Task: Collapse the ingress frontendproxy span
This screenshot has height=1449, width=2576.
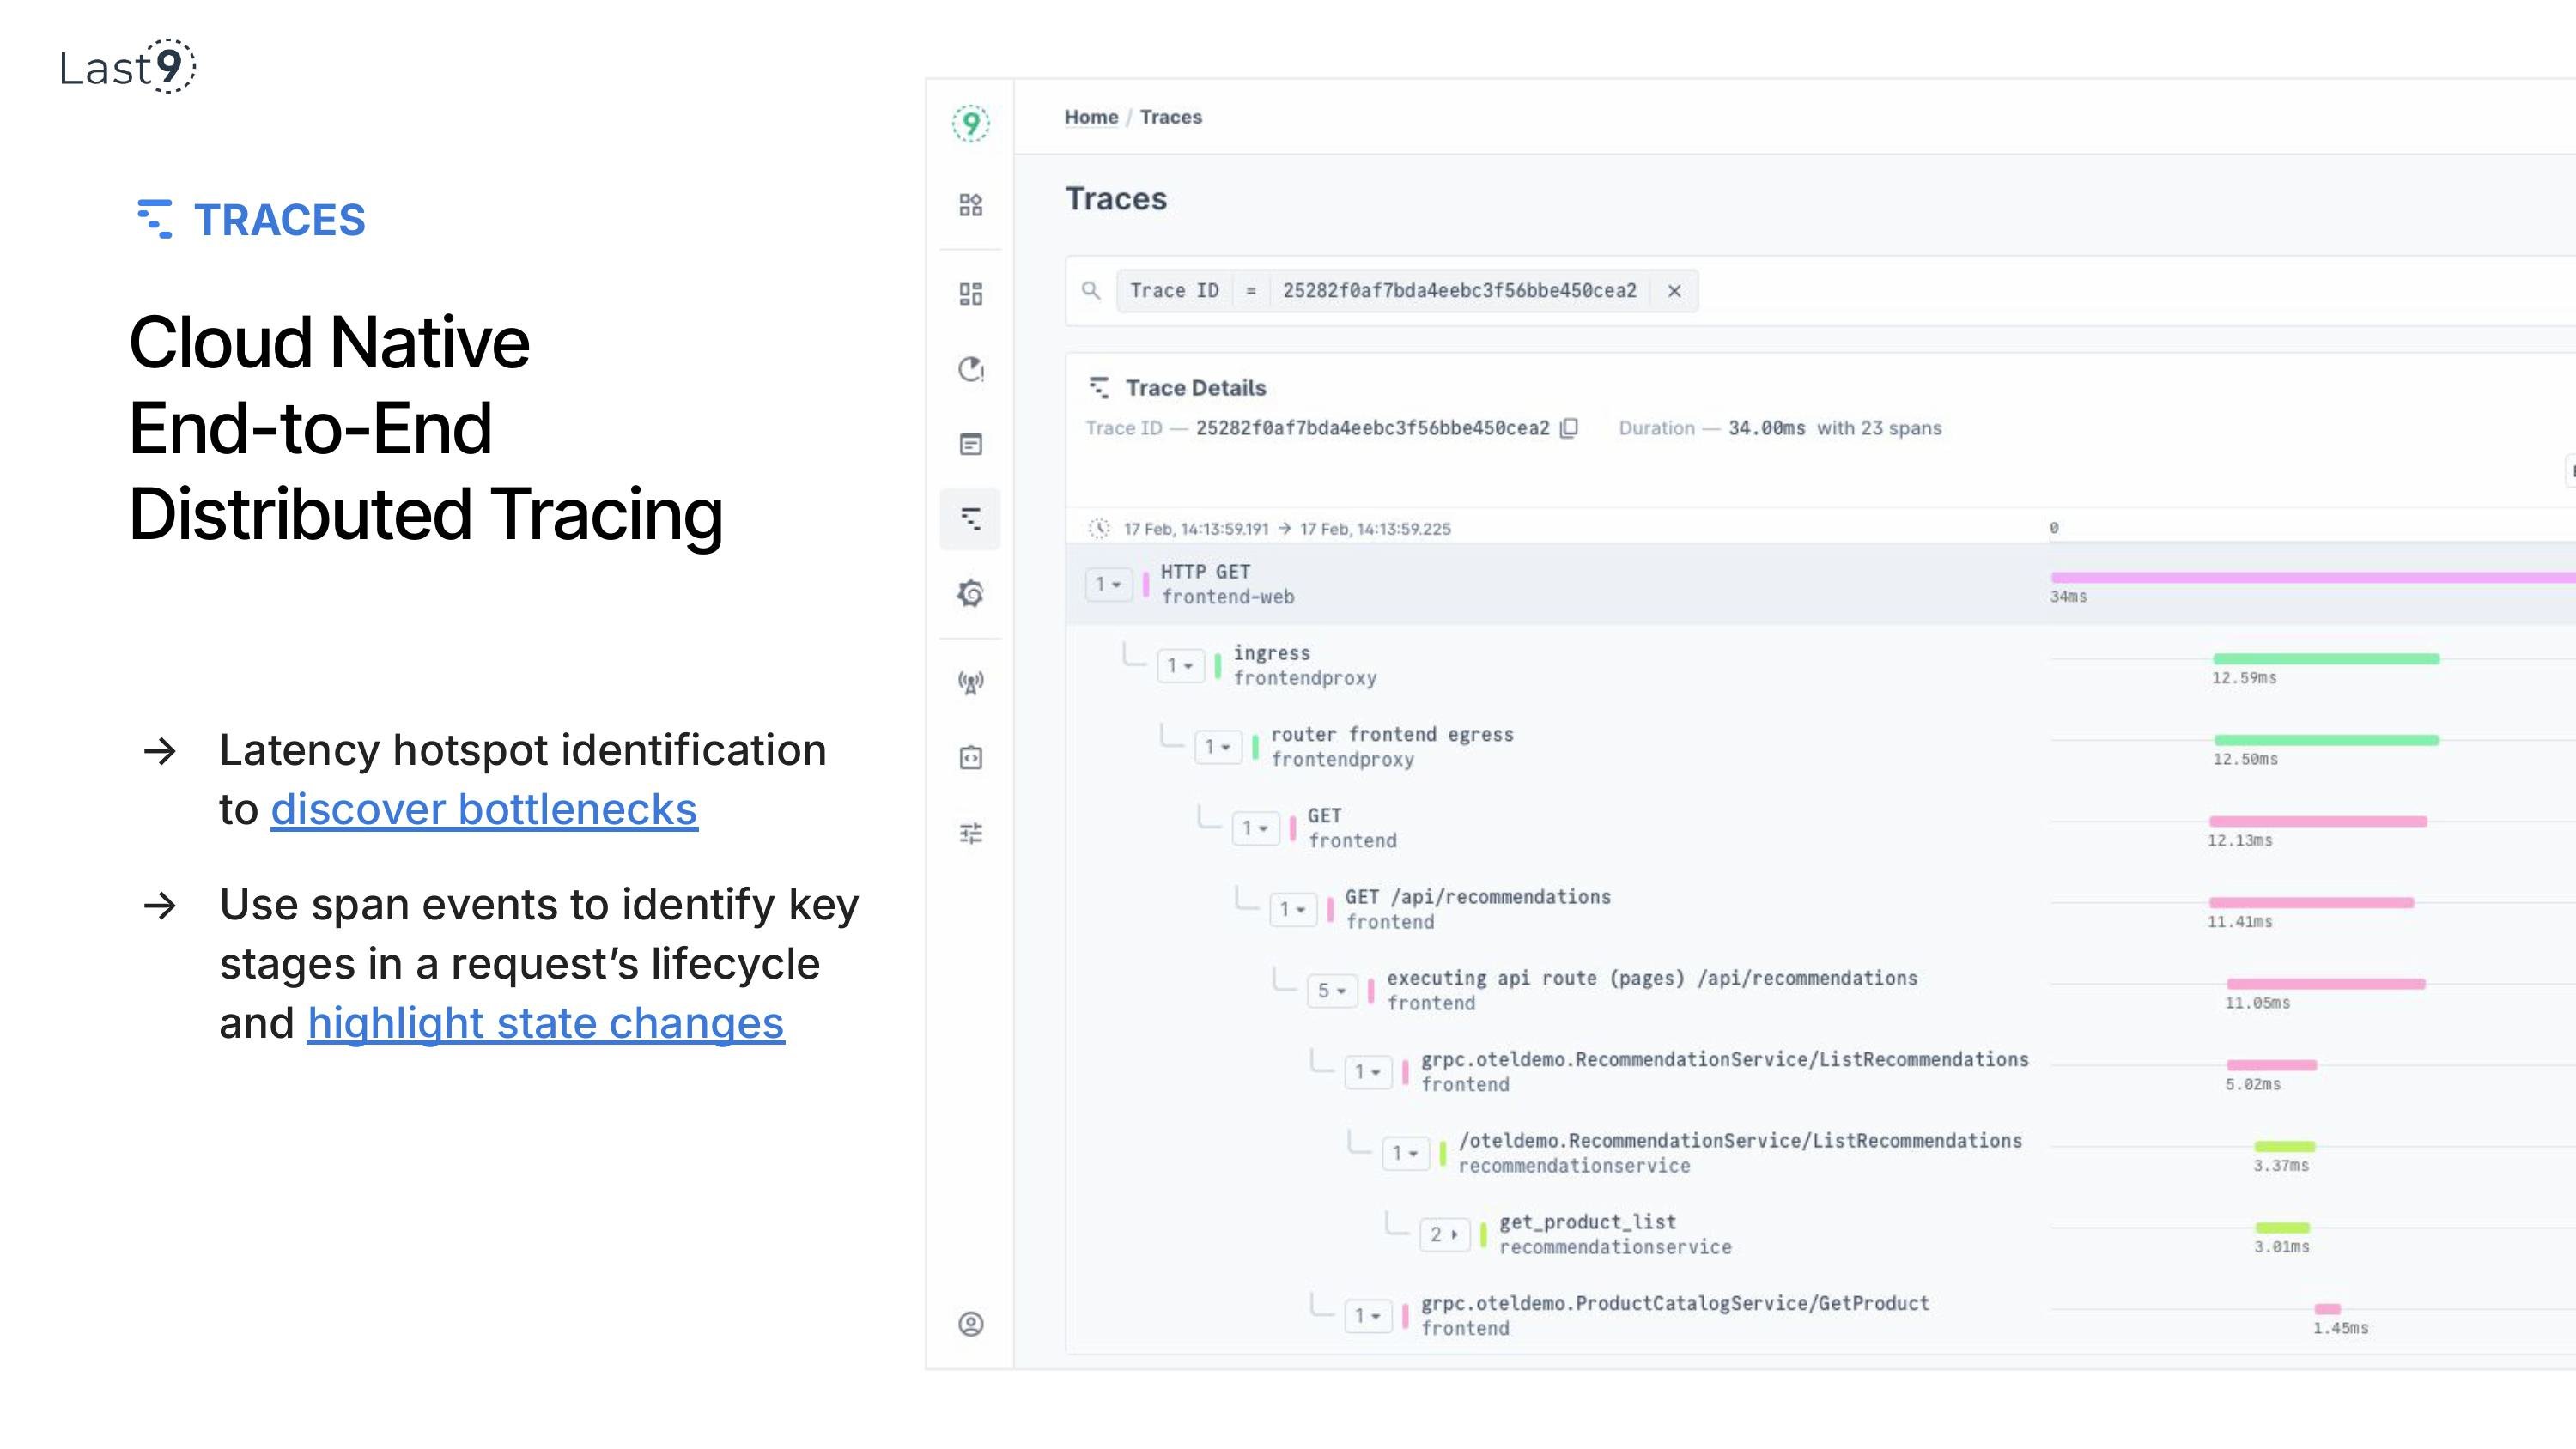Action: (x=1180, y=666)
